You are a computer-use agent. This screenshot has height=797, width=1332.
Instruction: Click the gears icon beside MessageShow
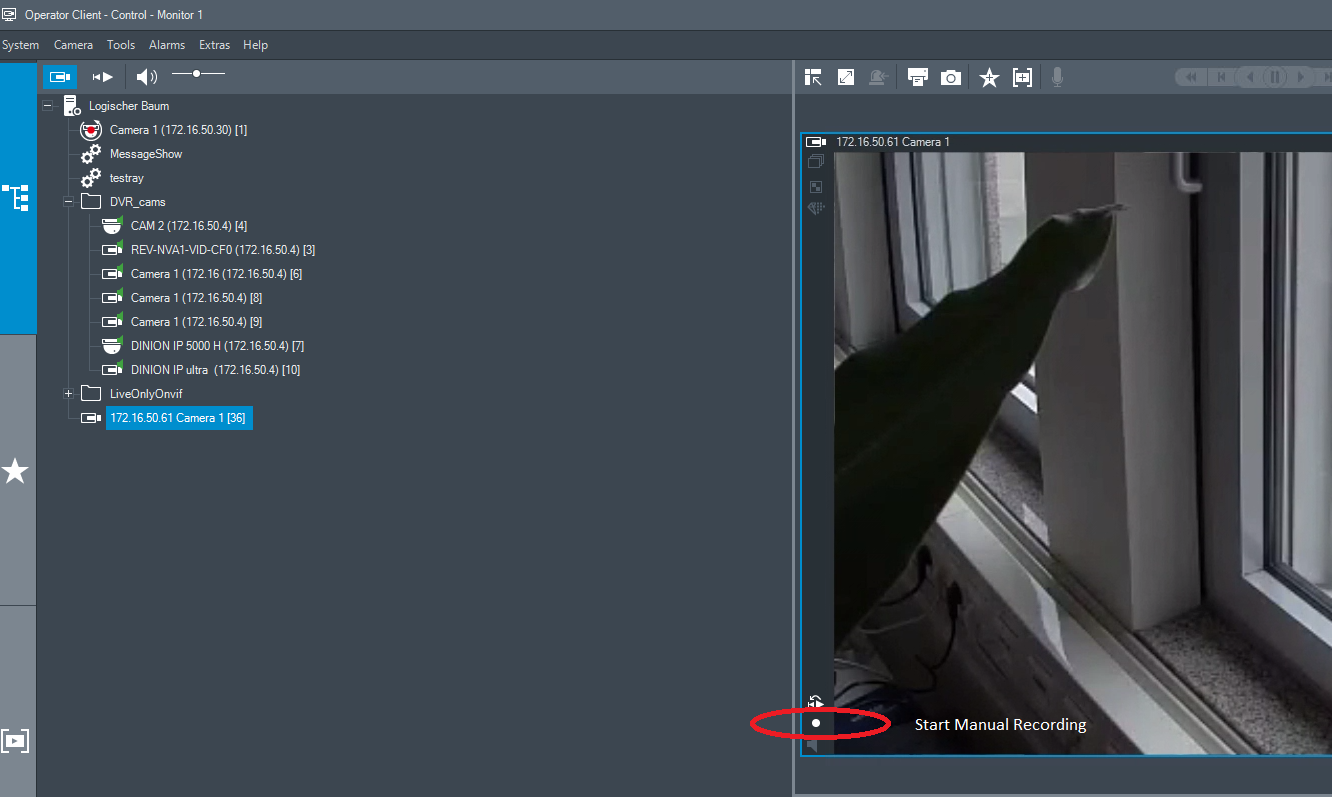(91, 154)
